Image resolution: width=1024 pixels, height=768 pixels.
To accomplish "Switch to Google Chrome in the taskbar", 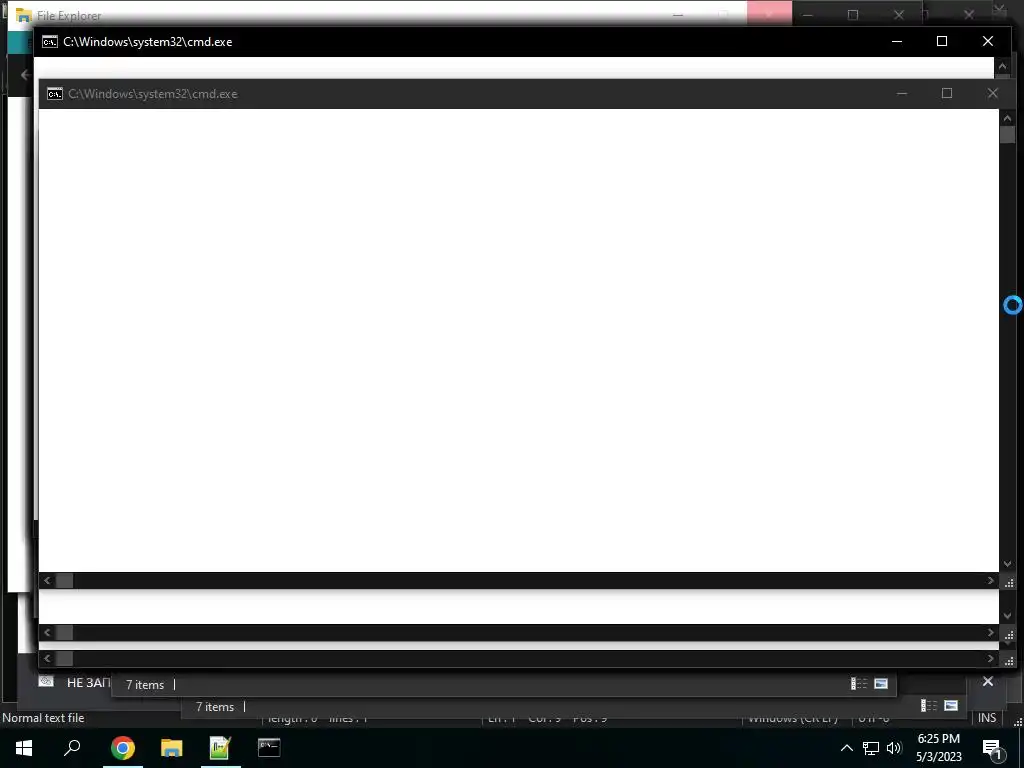I will [x=123, y=748].
